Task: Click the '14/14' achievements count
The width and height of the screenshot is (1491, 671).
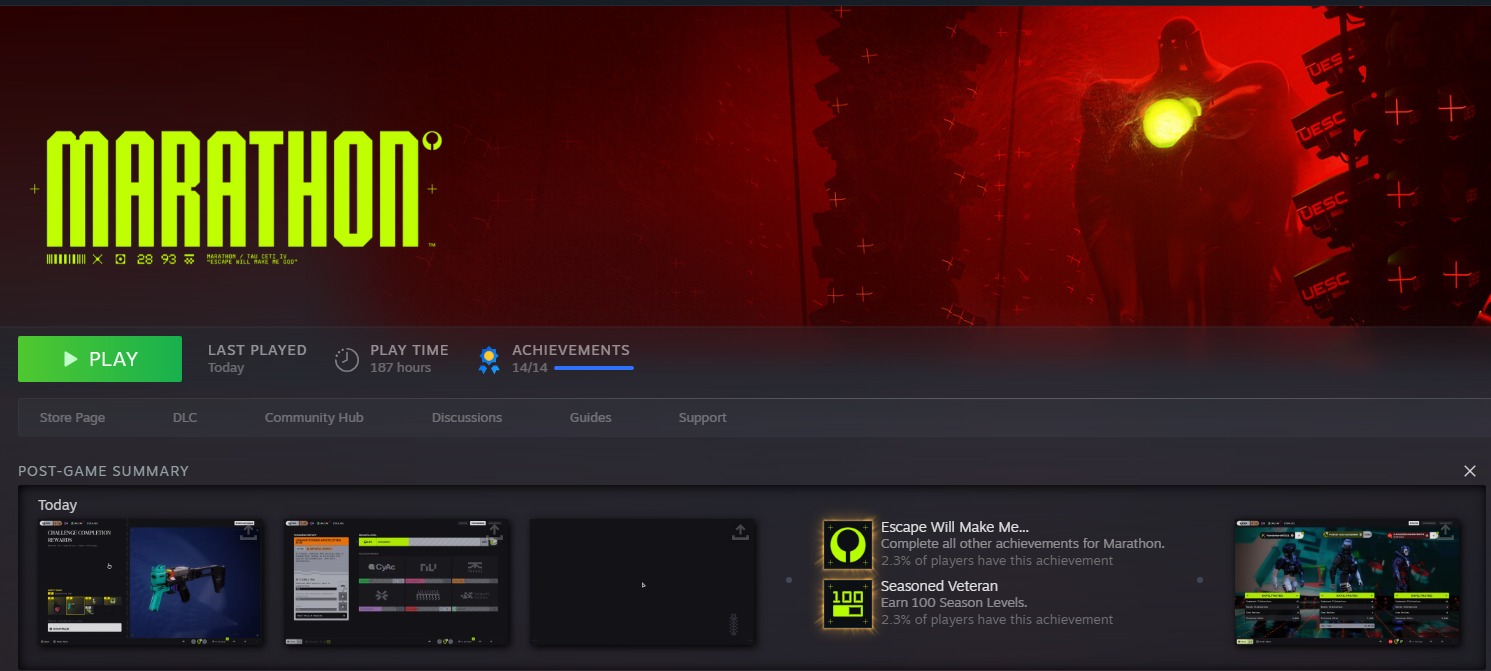Action: [530, 367]
